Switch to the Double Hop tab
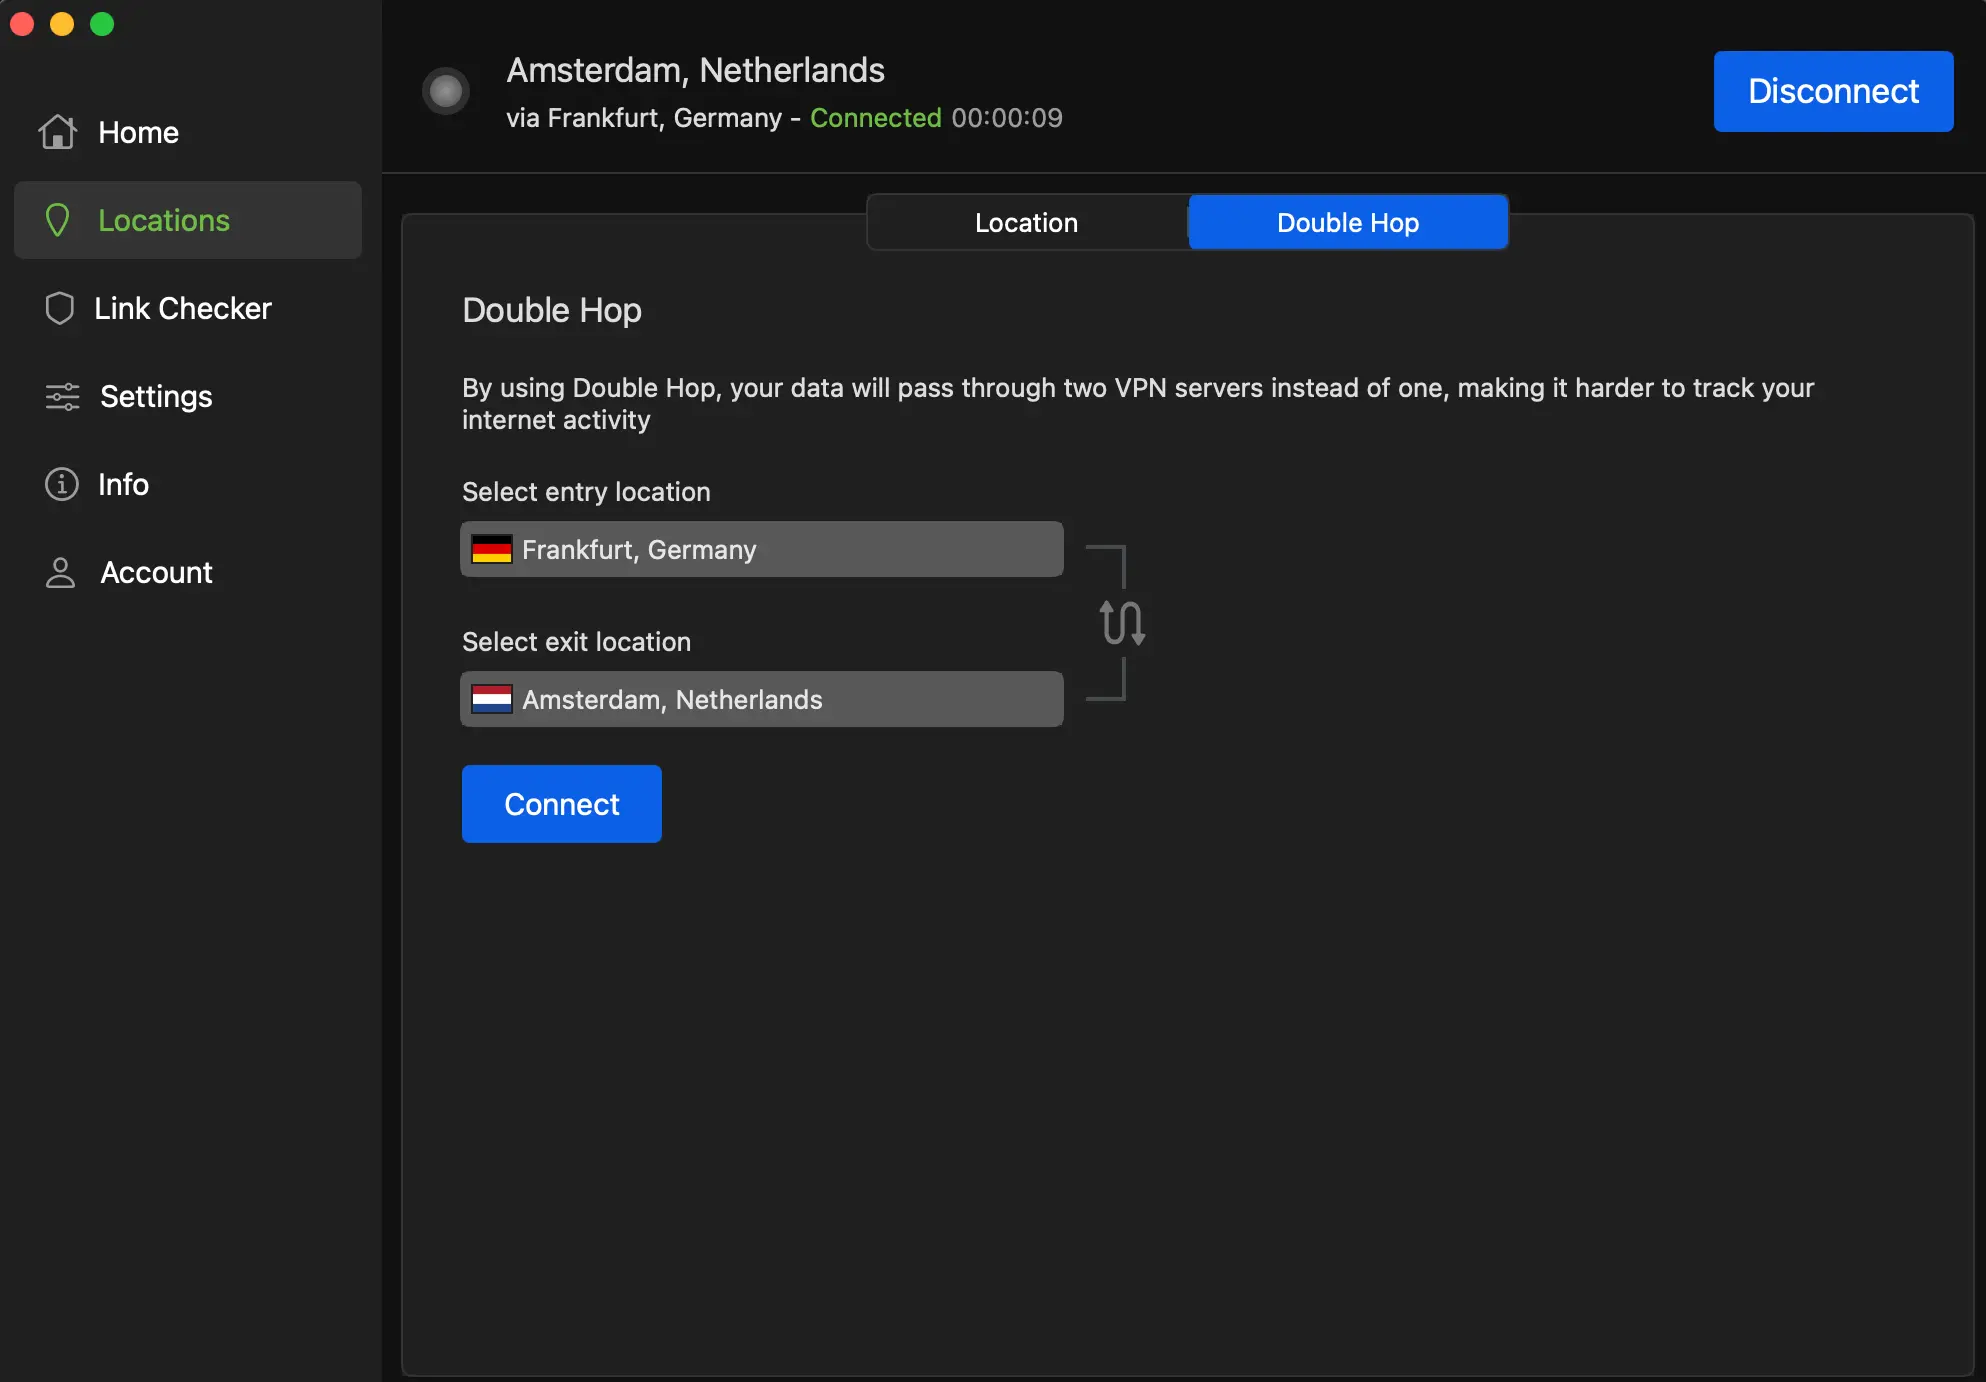 click(1347, 222)
